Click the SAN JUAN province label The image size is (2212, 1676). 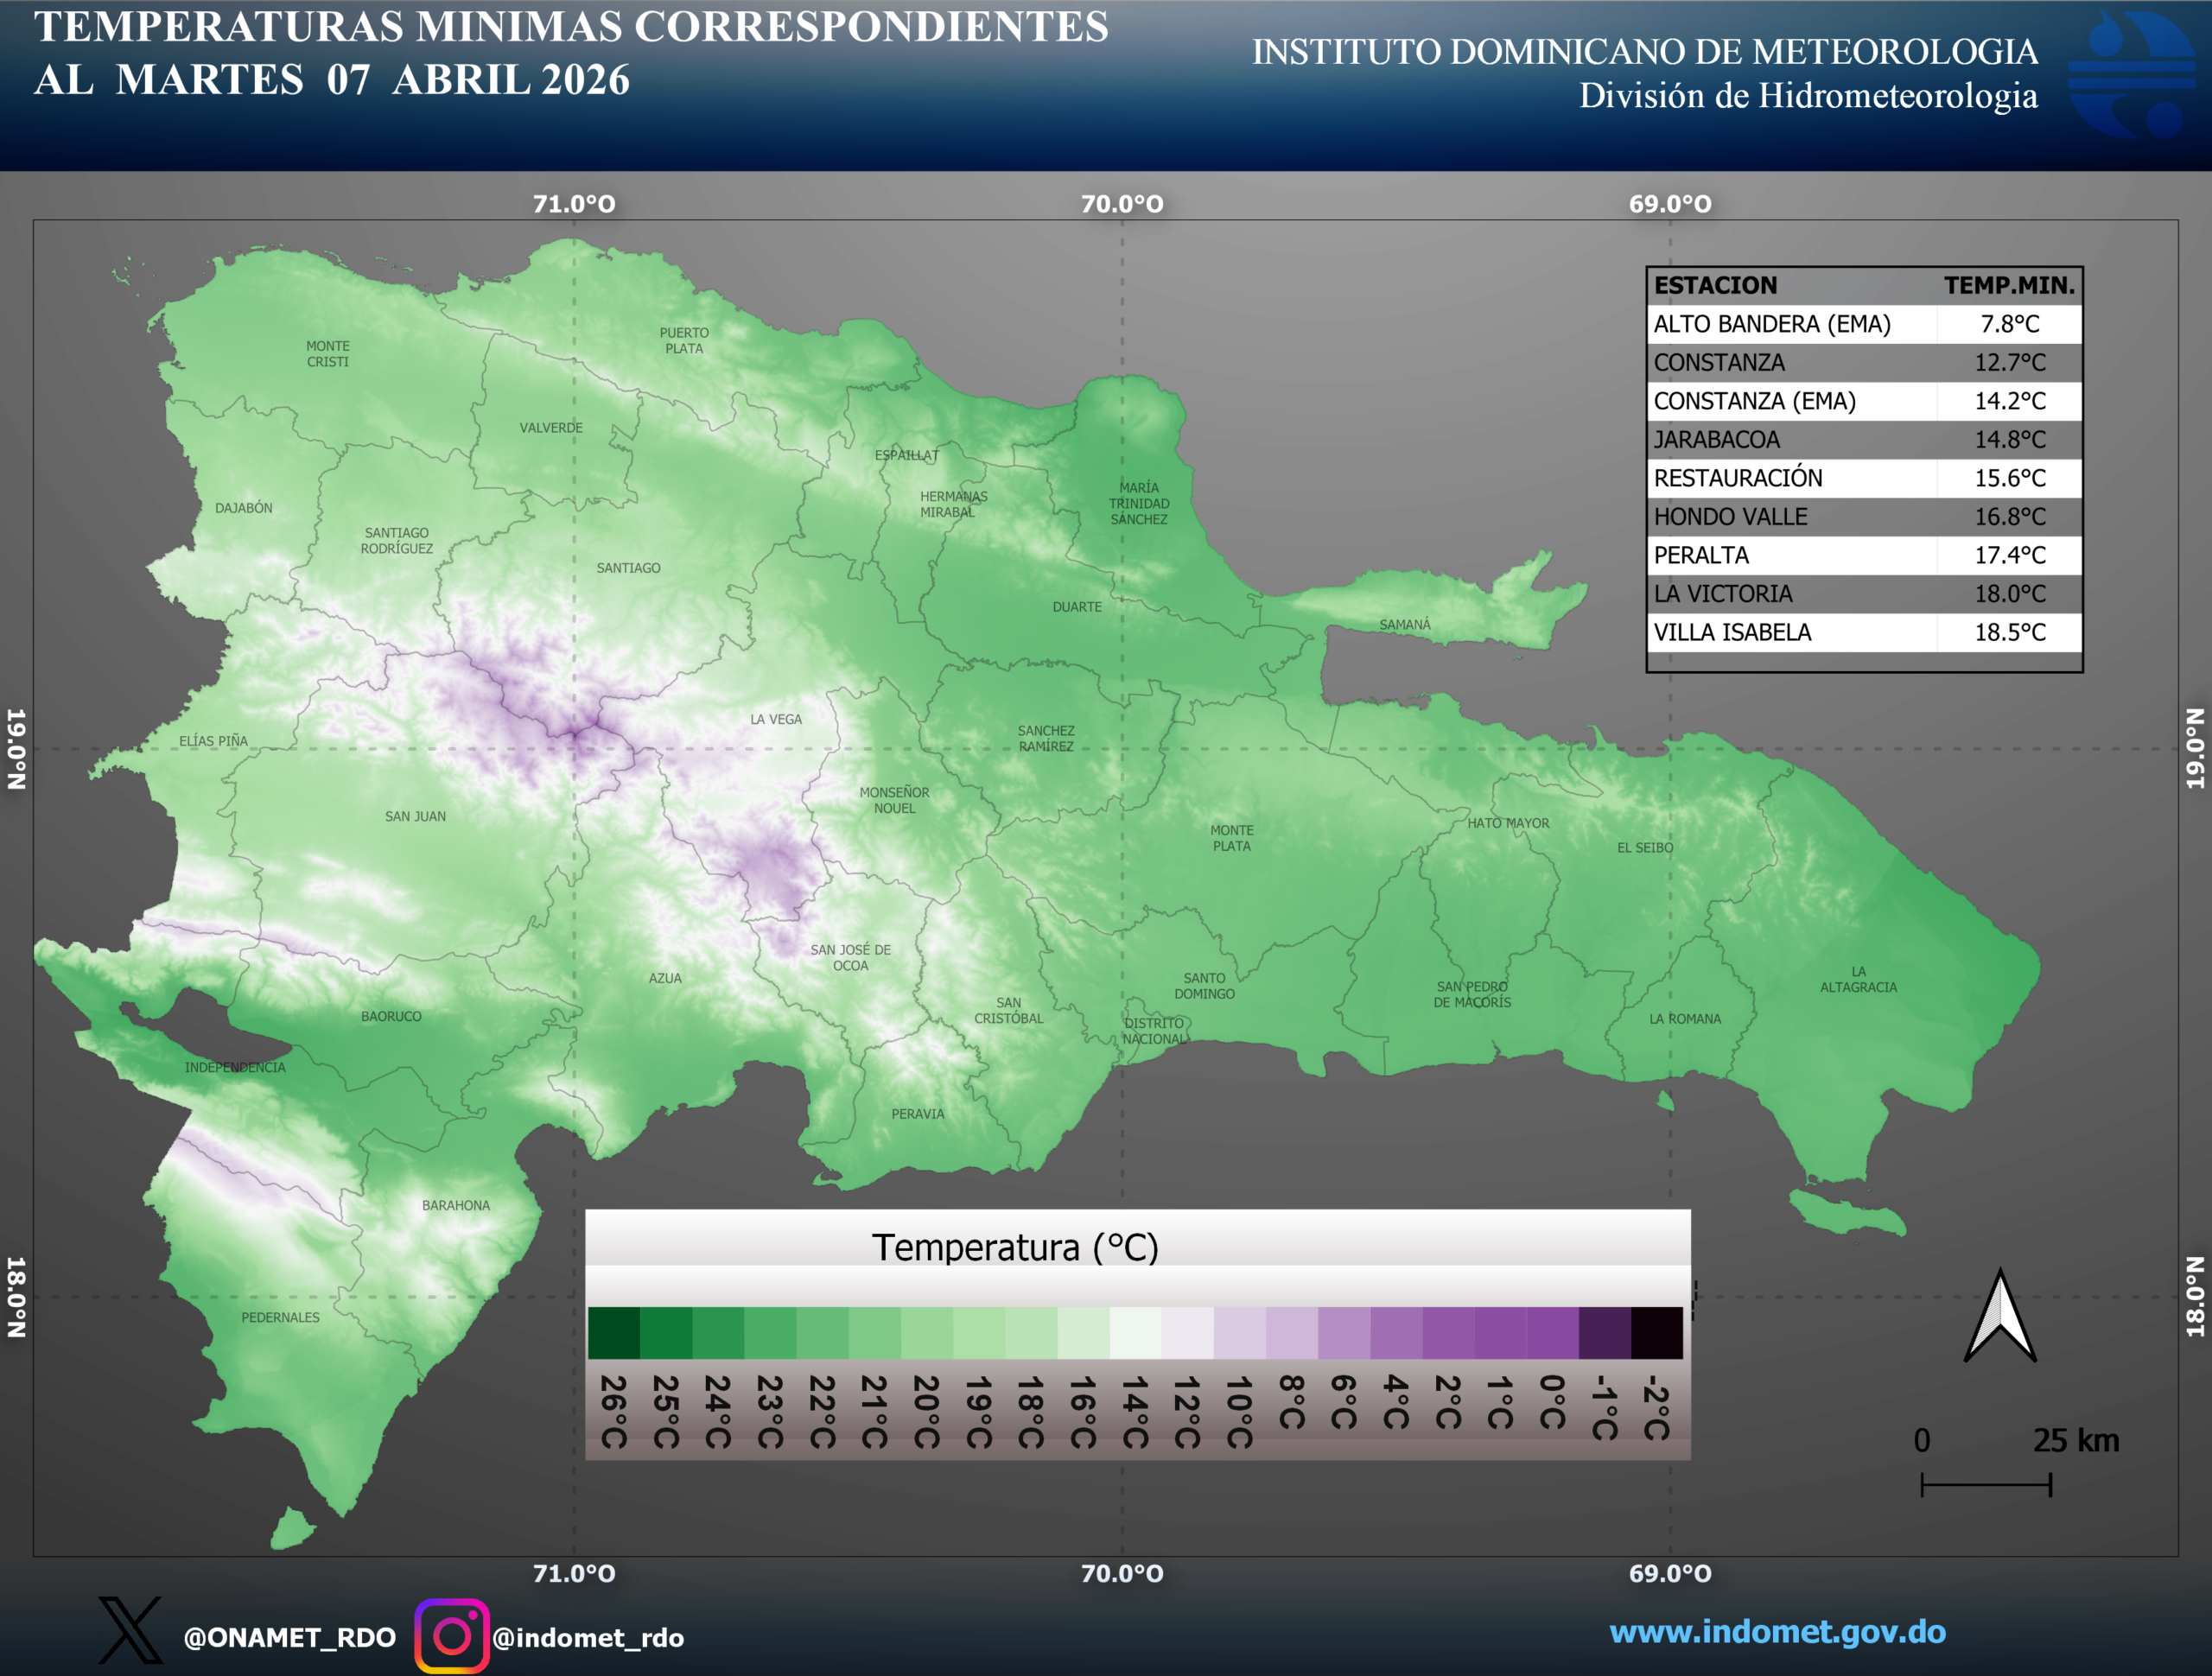pyautogui.click(x=415, y=816)
